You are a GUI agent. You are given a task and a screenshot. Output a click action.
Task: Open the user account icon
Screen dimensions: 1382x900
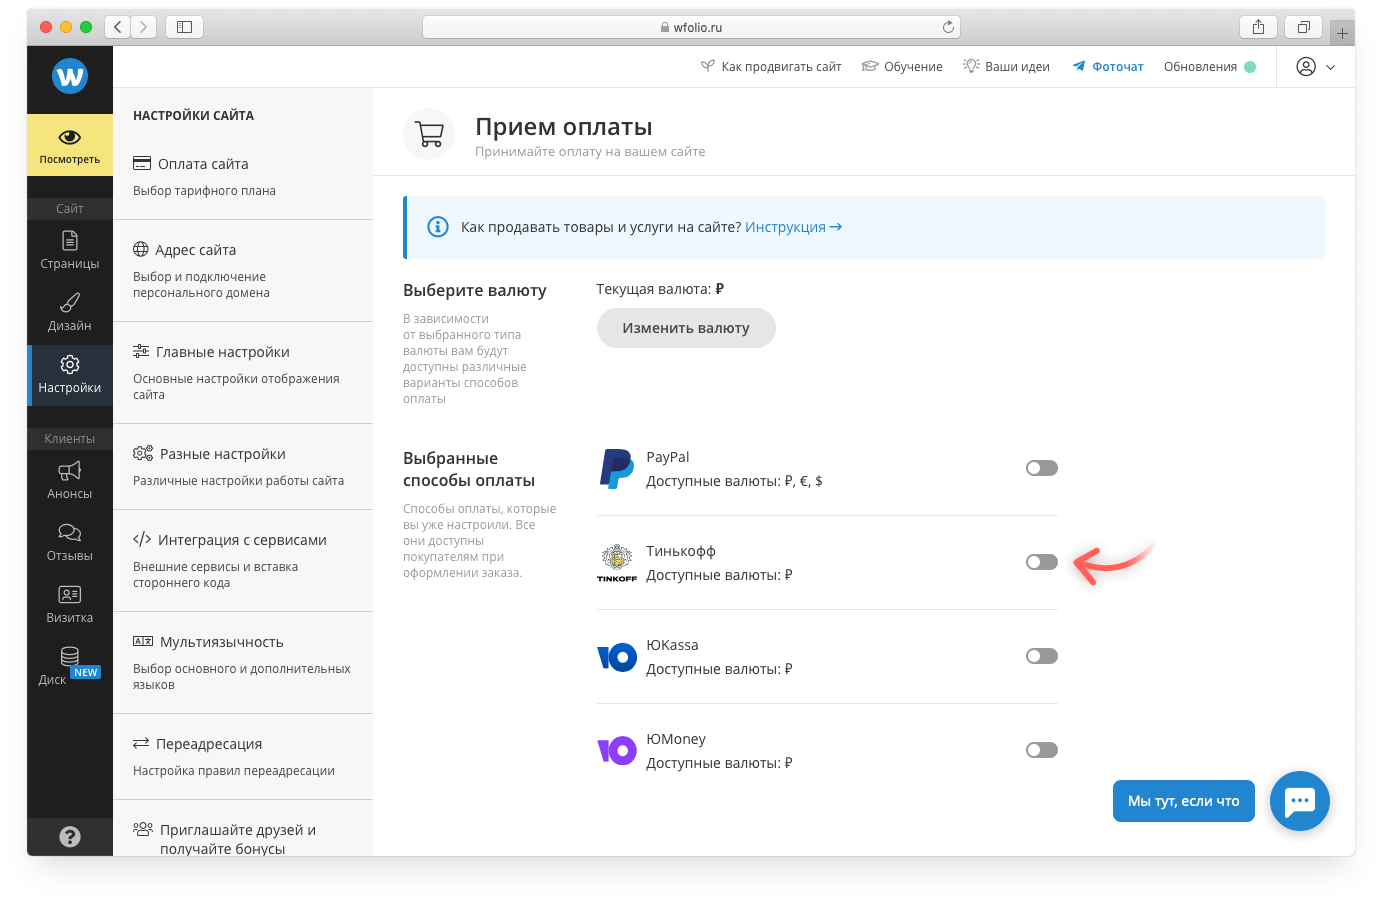pyautogui.click(x=1306, y=67)
